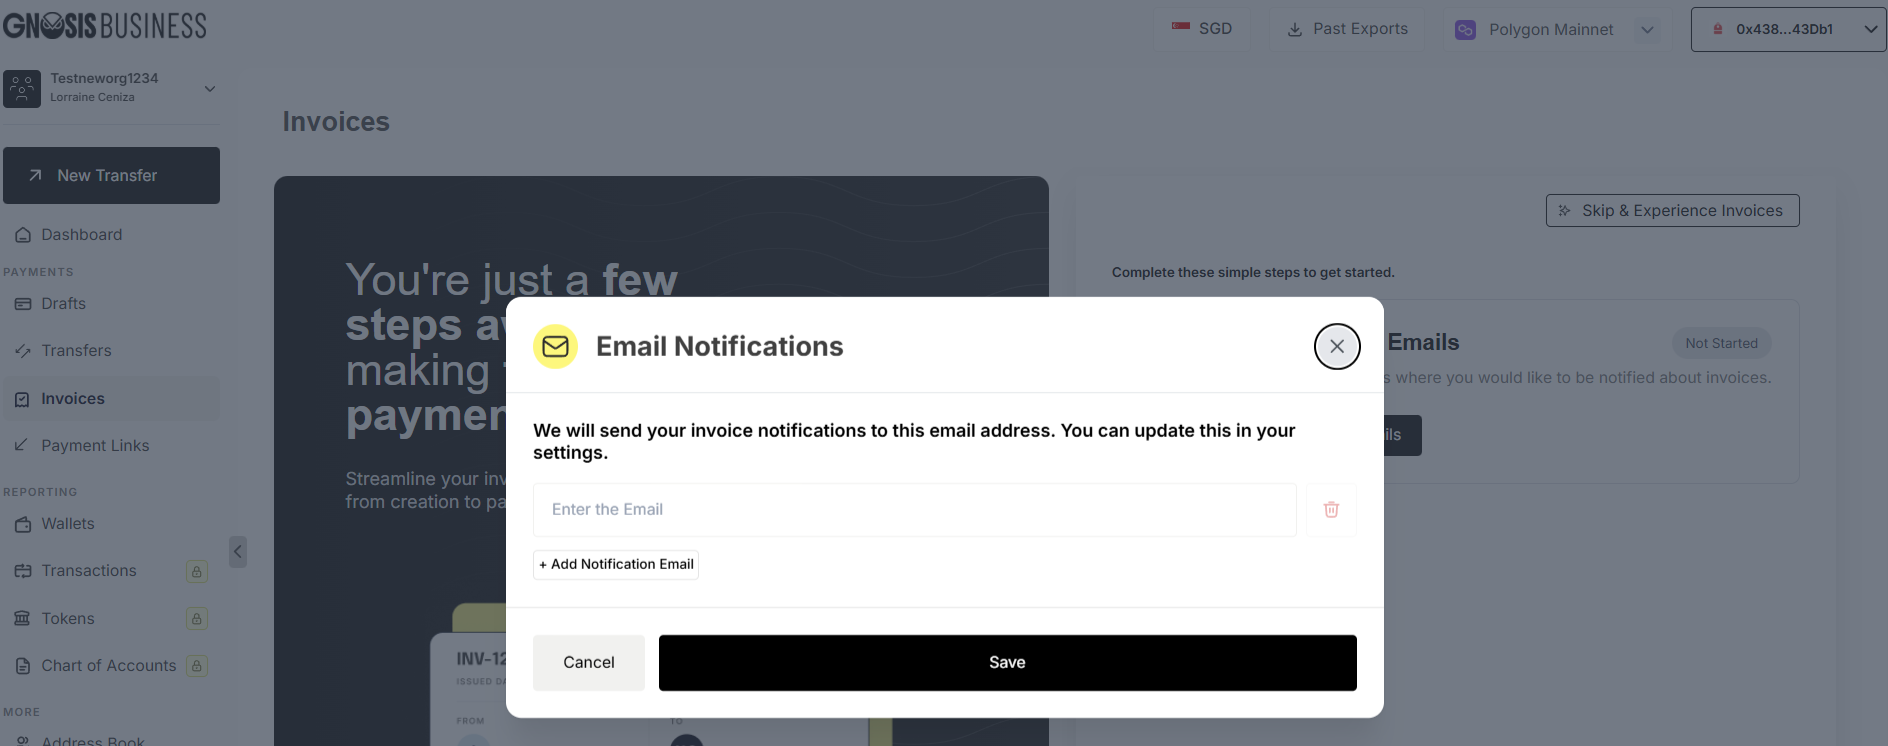
Task: Click the lock icon beside Chart of Accounts
Action: tap(197, 666)
